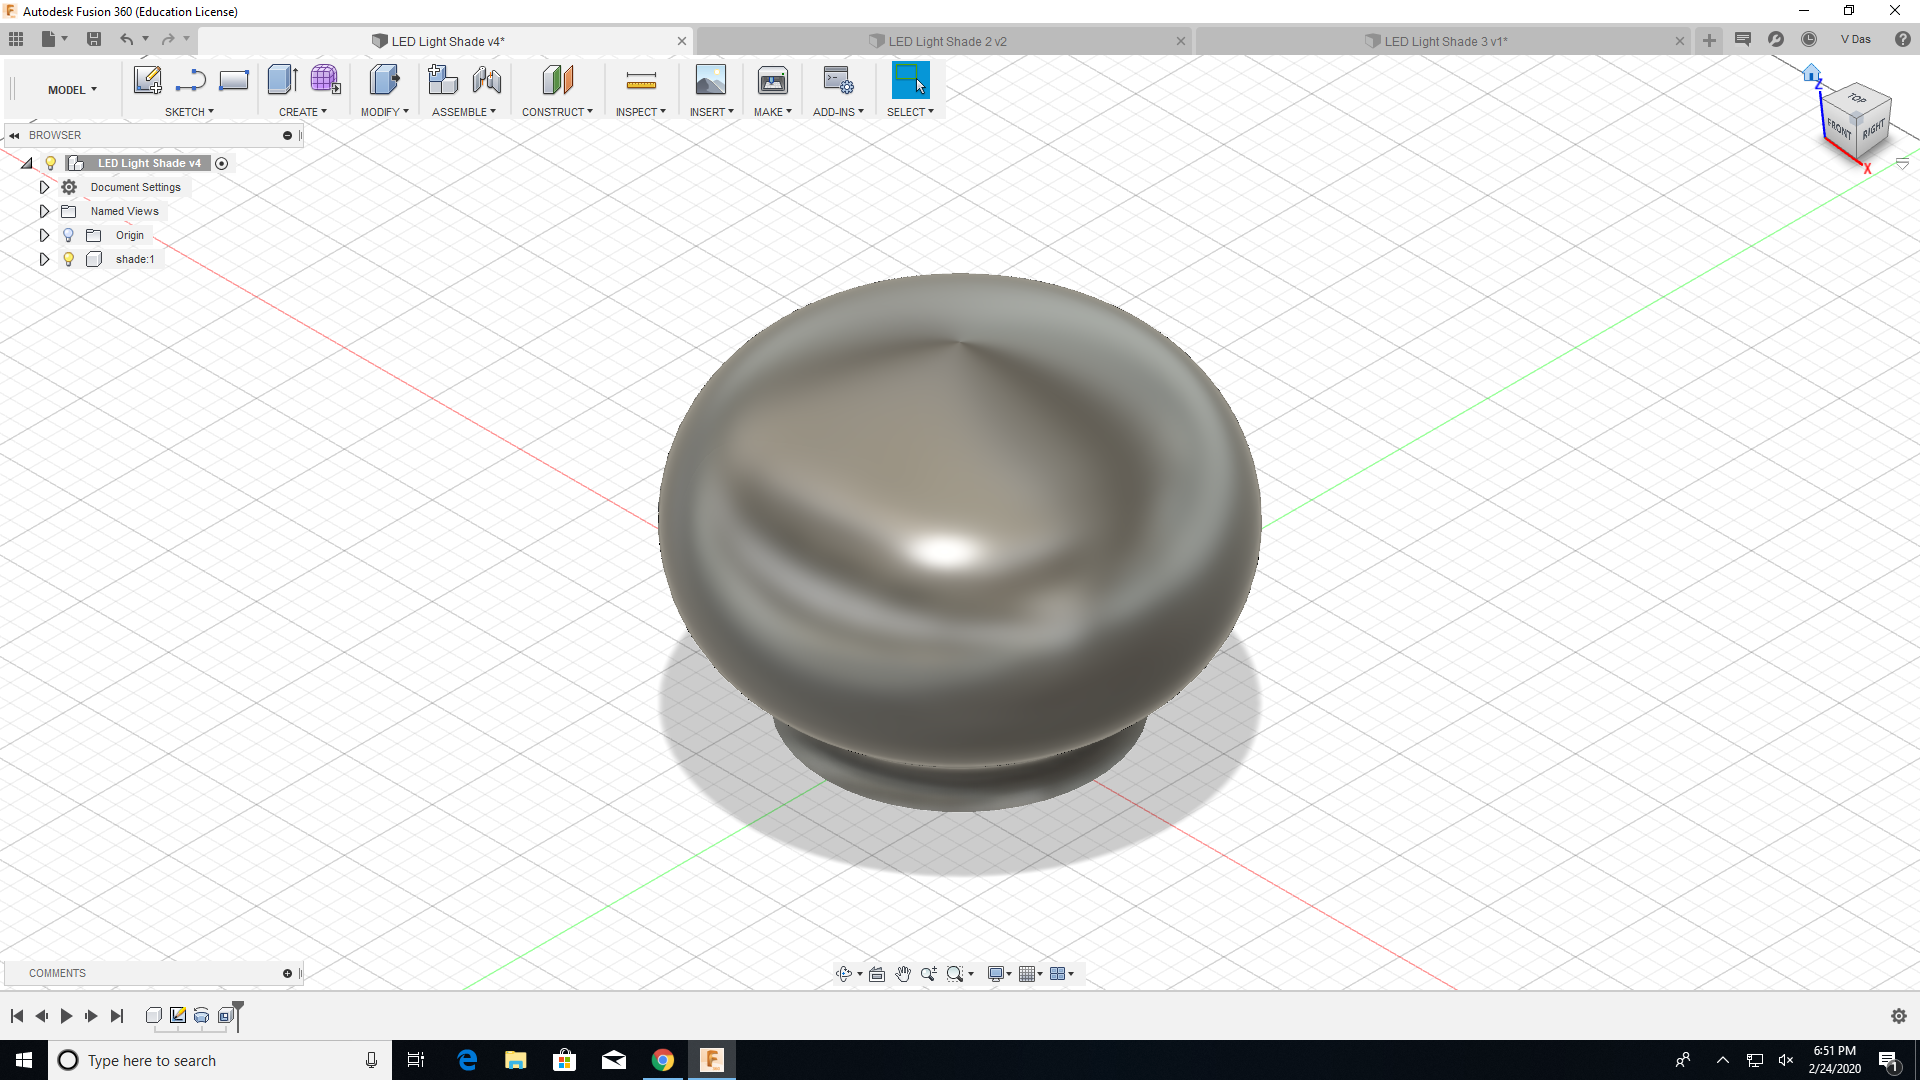Click the Press Pull modify icon
Screen dimensions: 1920x1080
(384, 80)
